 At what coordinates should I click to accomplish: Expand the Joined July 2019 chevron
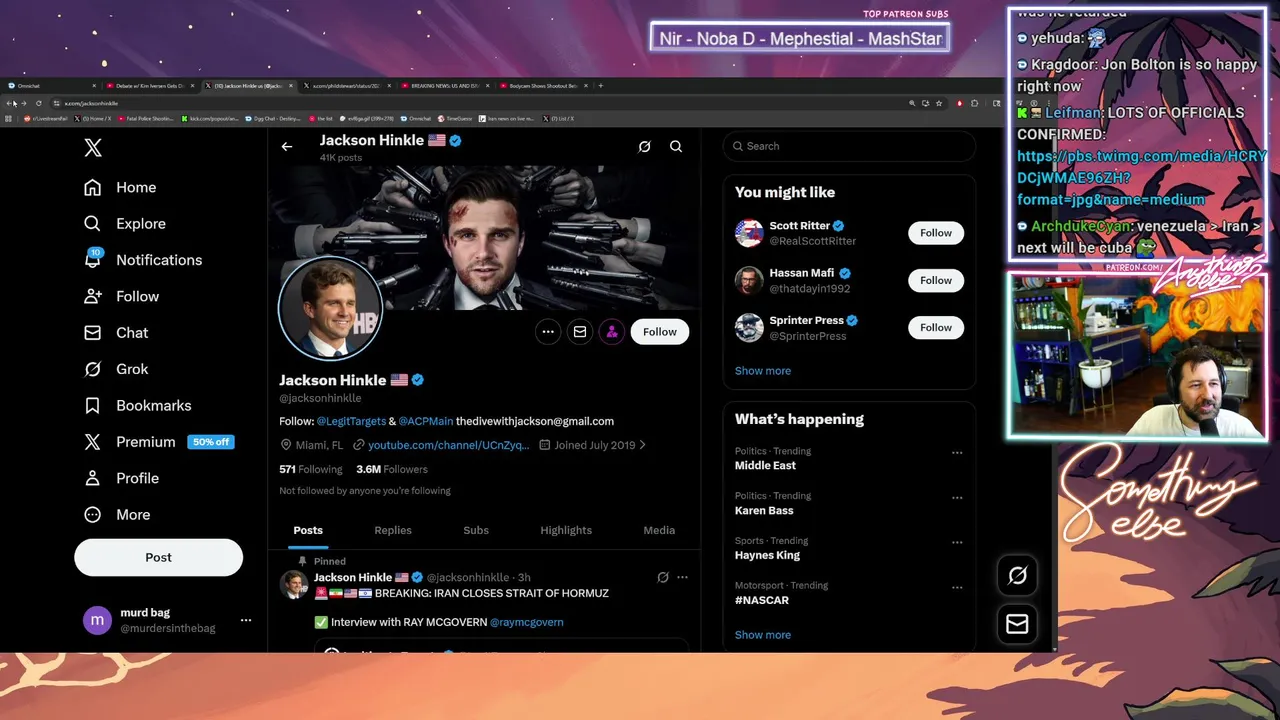(x=642, y=445)
